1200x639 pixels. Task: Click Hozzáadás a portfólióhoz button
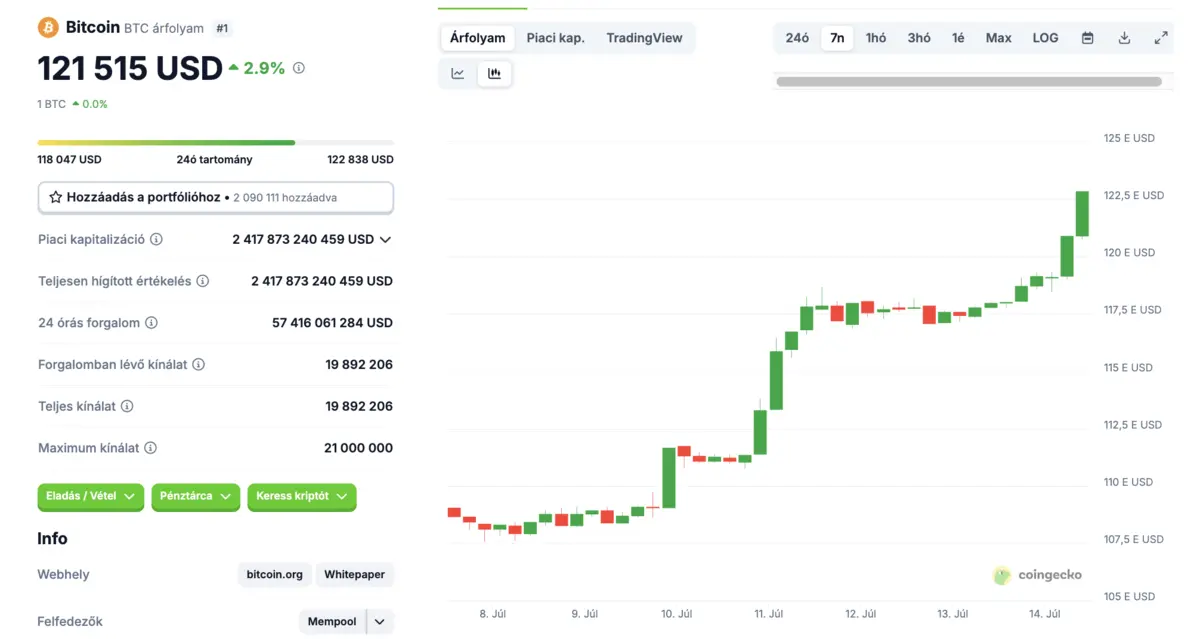tap(215, 197)
